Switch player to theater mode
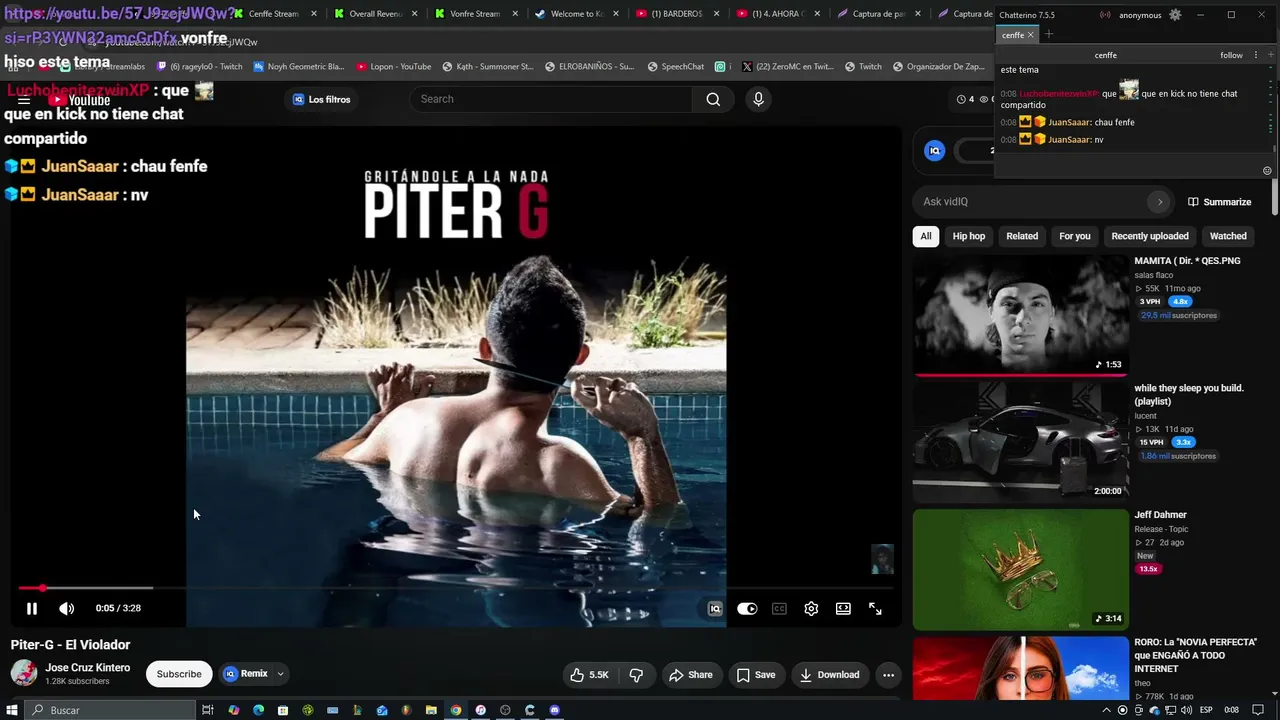Image resolution: width=1280 pixels, height=720 pixels. click(x=843, y=608)
